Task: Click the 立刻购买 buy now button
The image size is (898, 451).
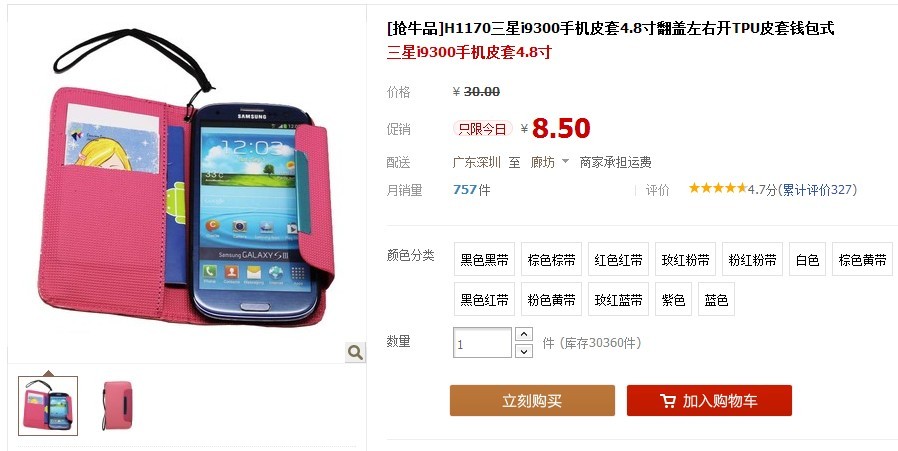Action: coord(532,401)
